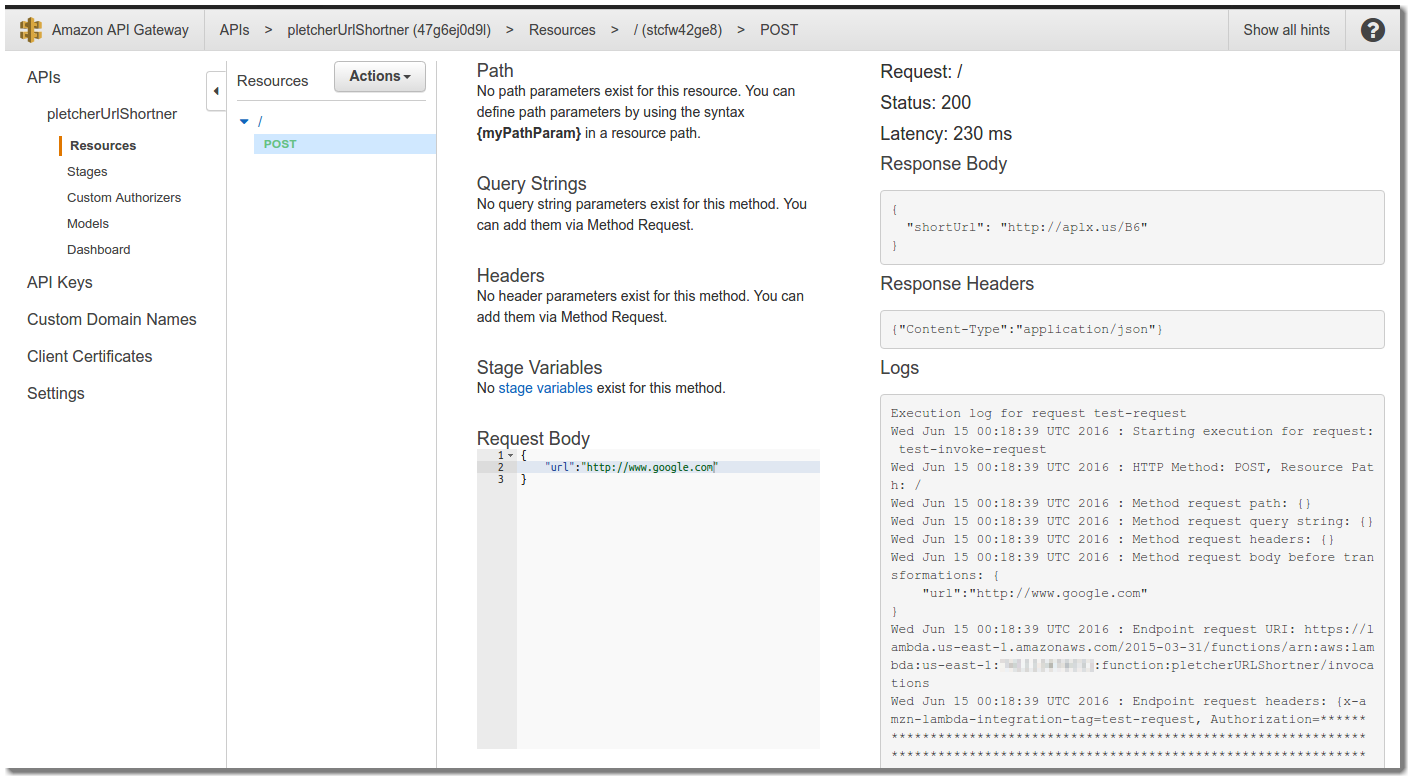Open APIs in left sidebar
This screenshot has width=1413, height=781.
pyautogui.click(x=44, y=78)
